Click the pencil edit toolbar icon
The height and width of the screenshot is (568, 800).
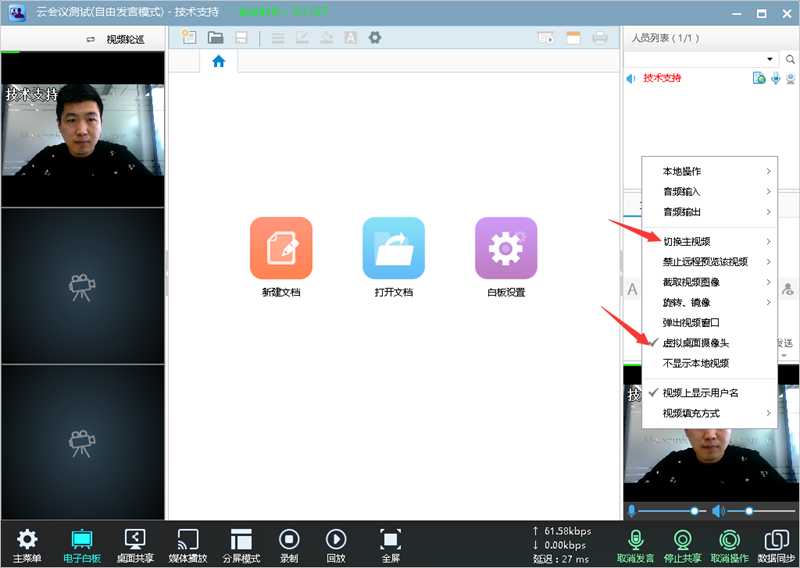pos(302,37)
